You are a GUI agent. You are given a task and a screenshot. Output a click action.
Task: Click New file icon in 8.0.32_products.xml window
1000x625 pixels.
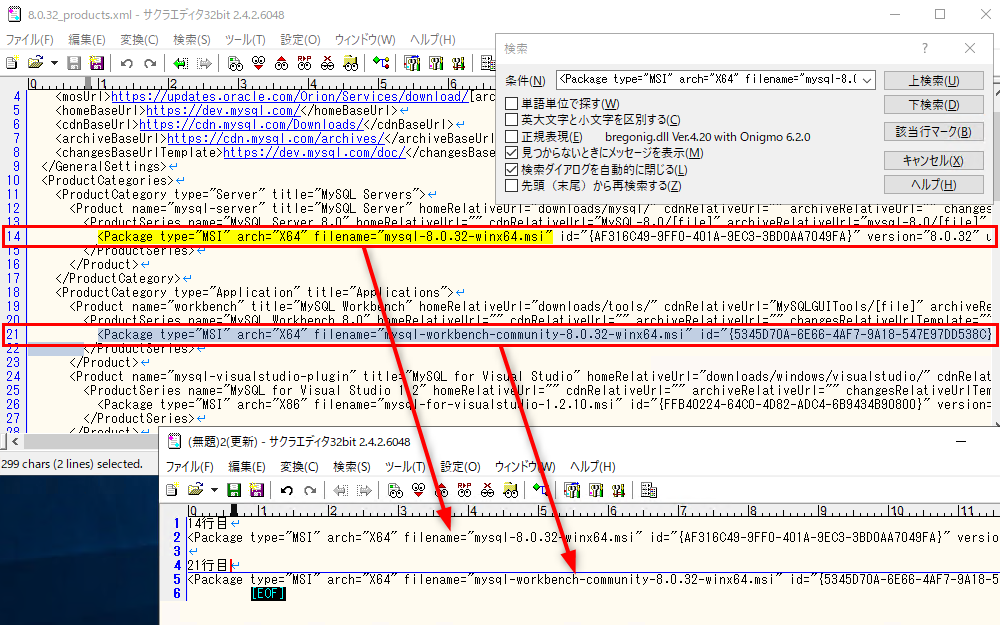11,62
